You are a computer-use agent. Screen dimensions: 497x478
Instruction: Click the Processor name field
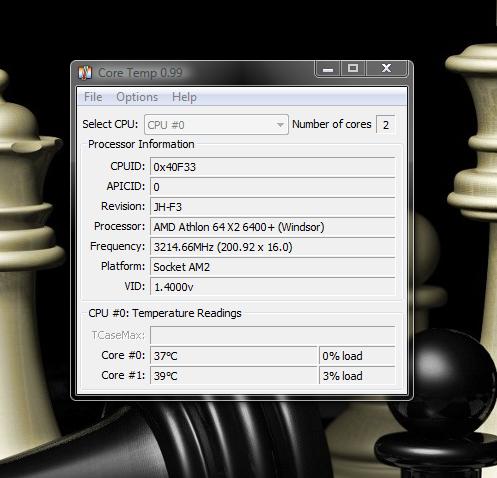(x=273, y=227)
